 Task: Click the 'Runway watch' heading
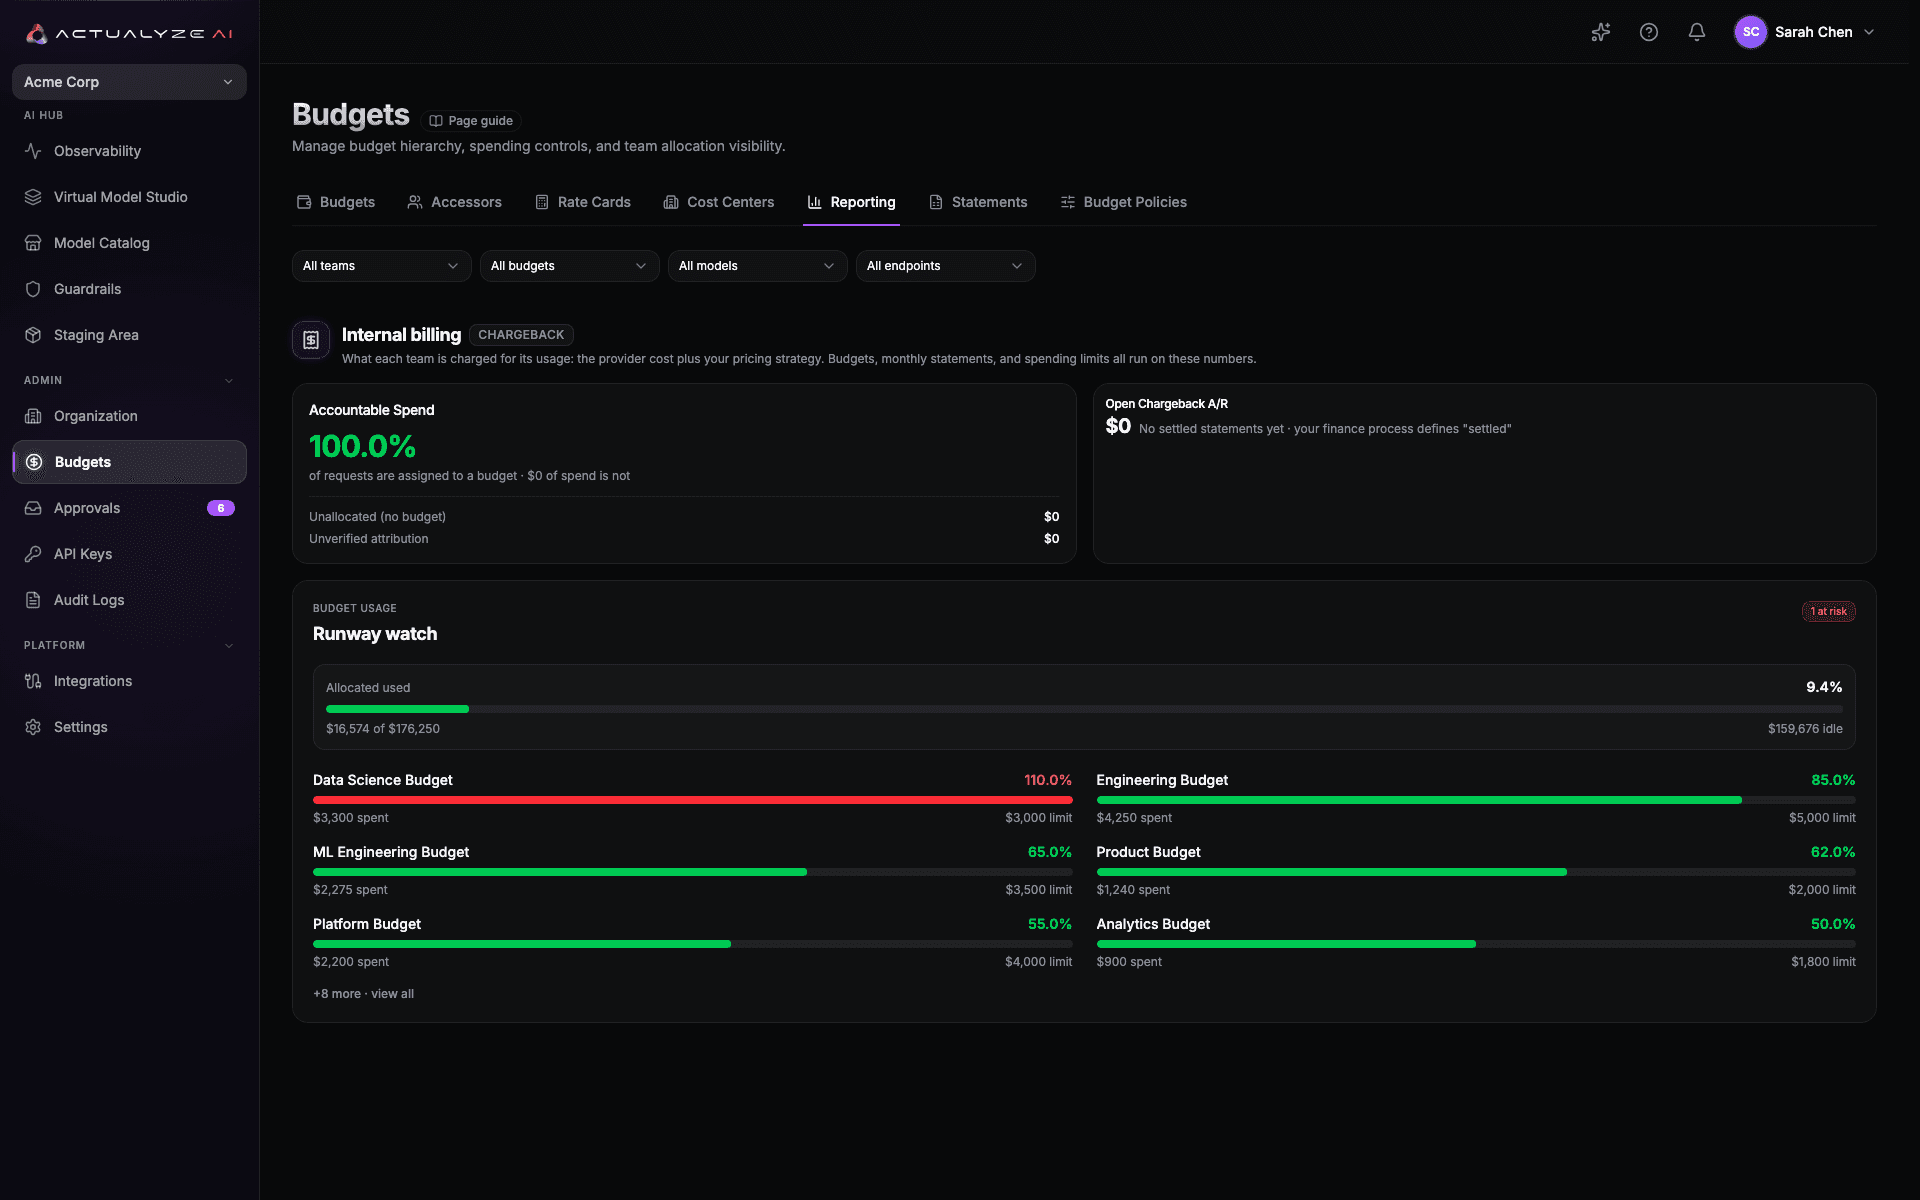(x=375, y=634)
